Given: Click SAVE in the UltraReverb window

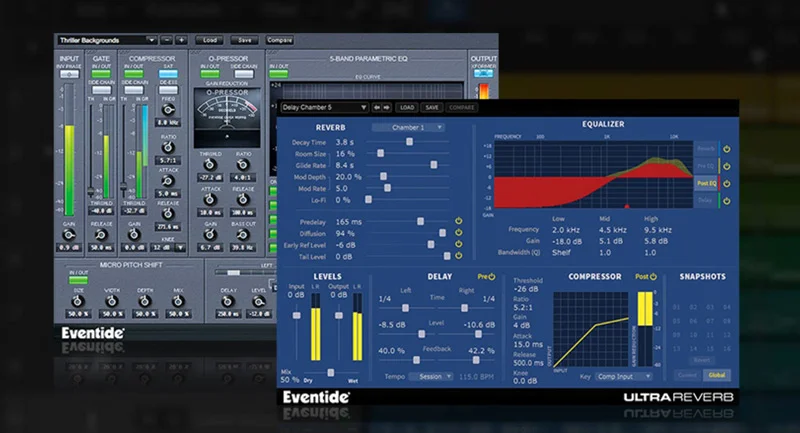Looking at the screenshot, I should 432,107.
